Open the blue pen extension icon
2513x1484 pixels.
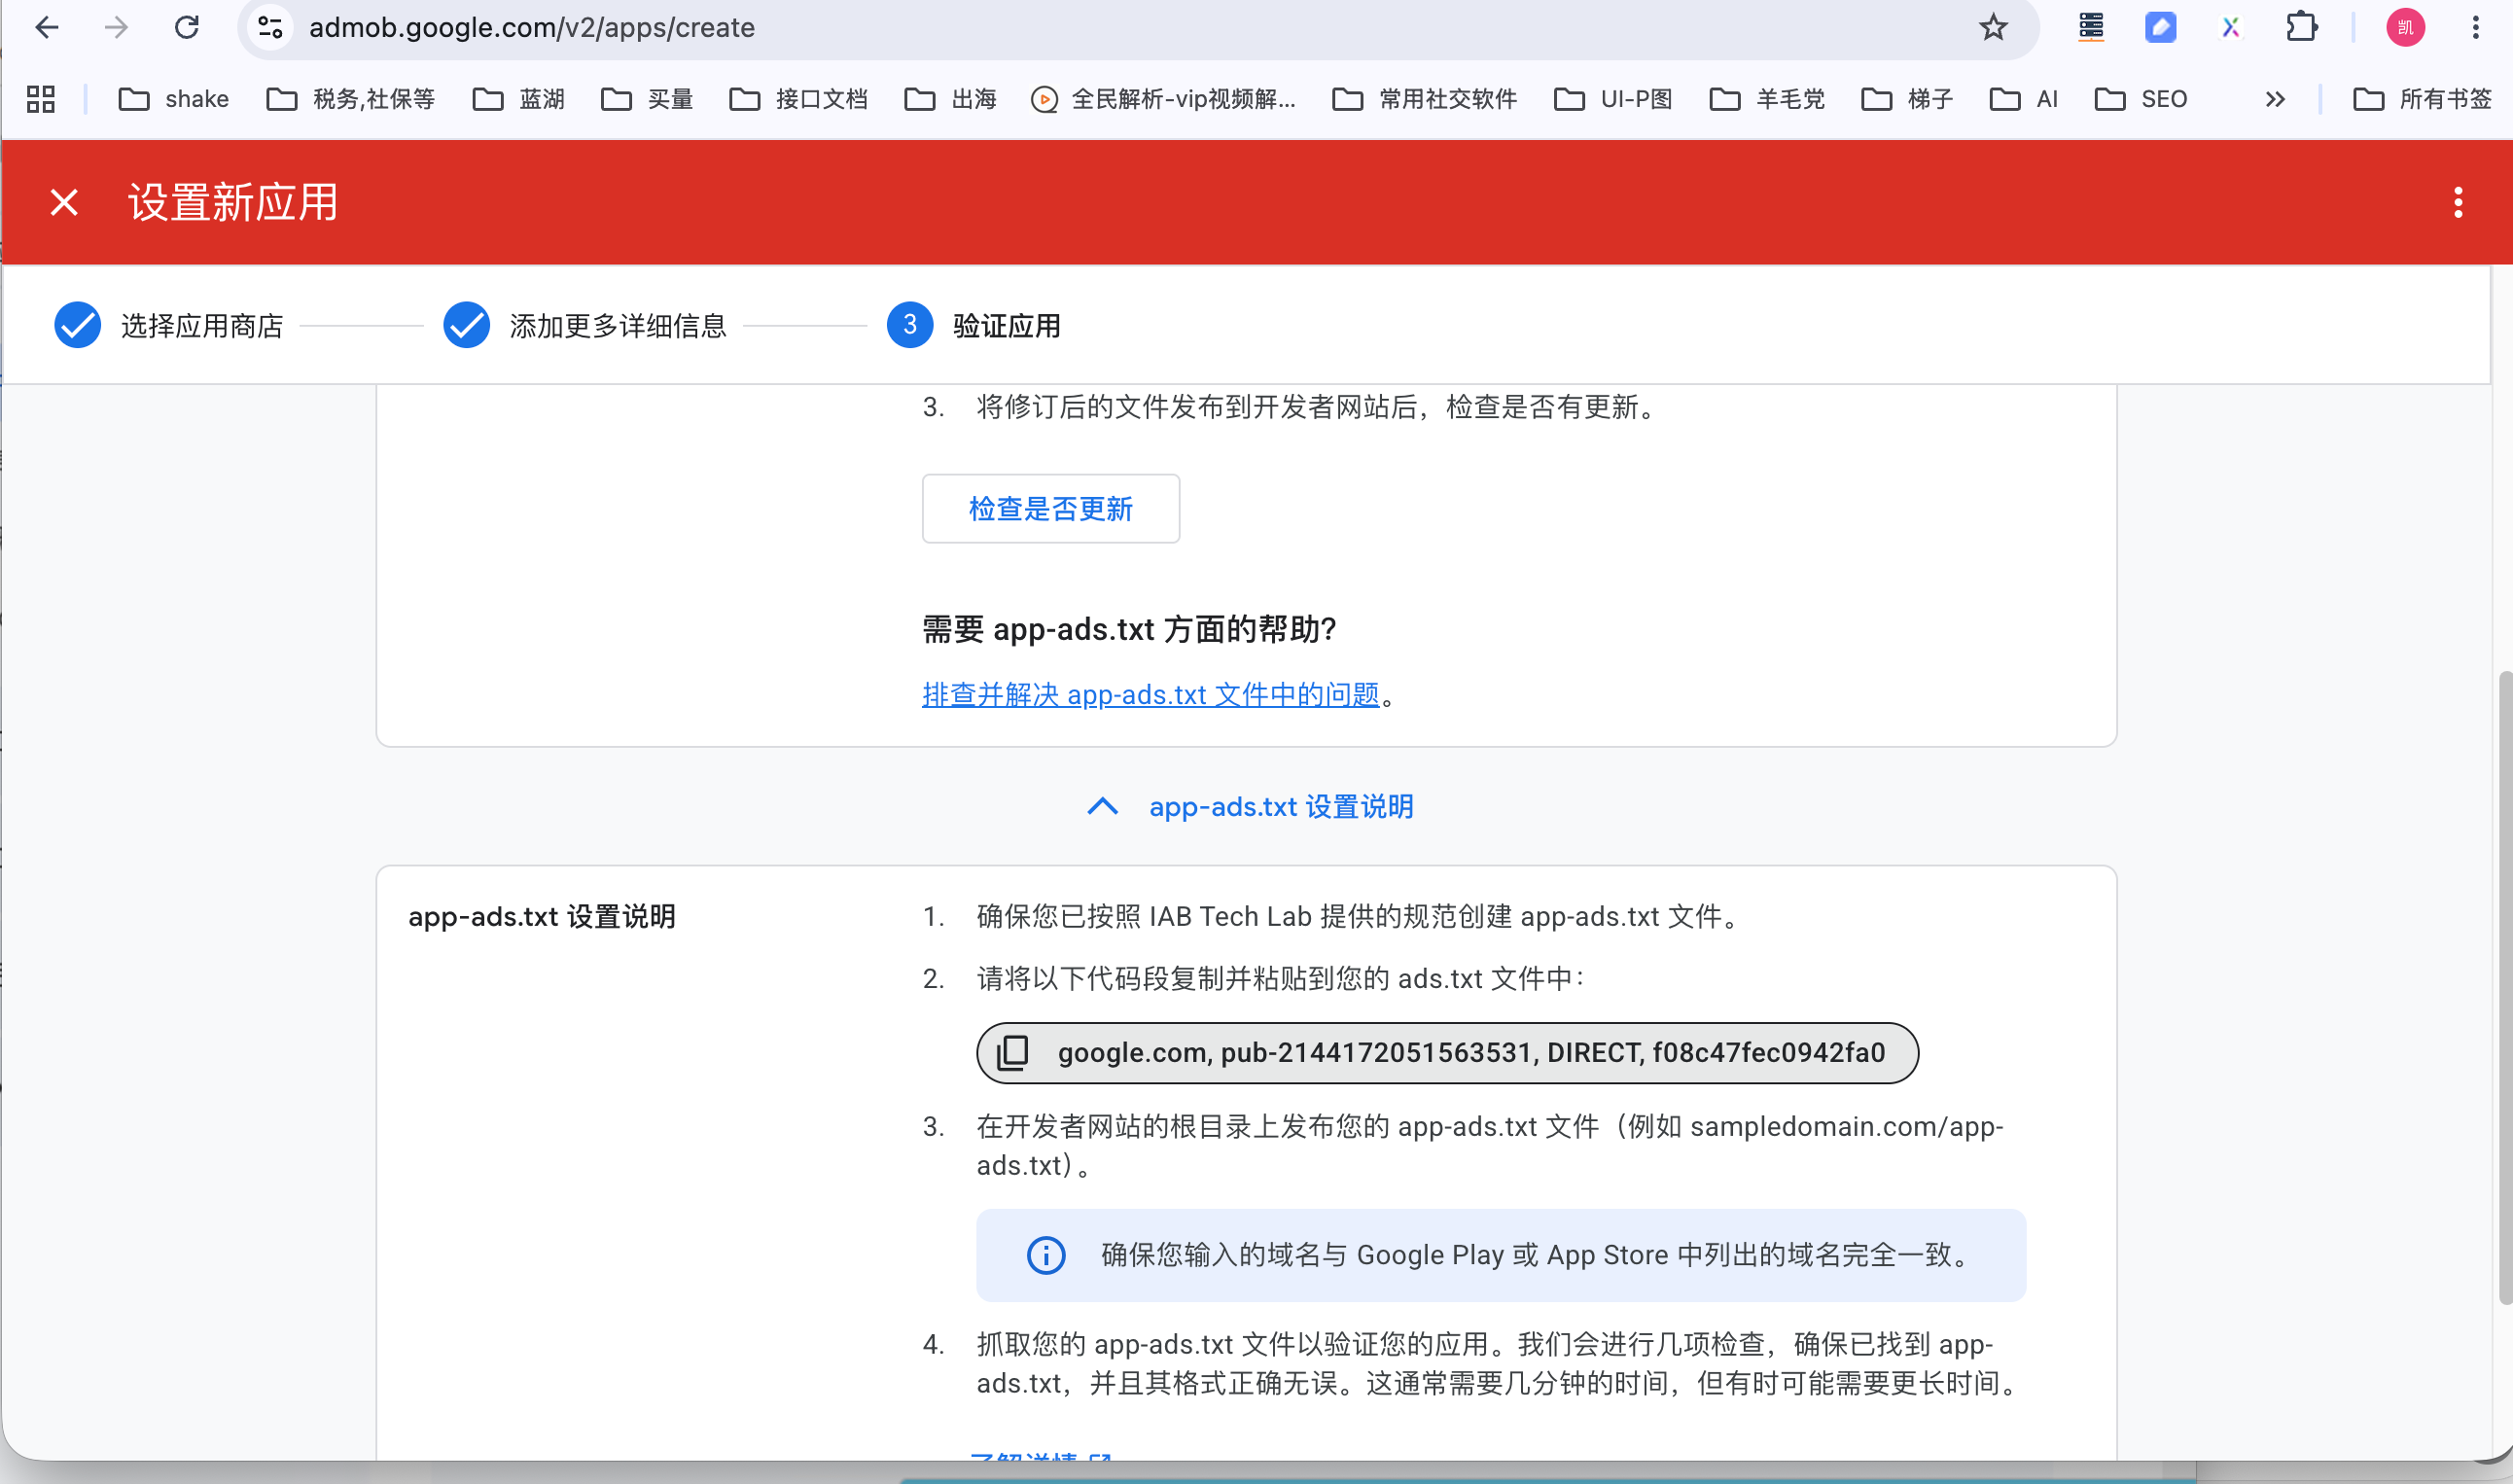coord(2160,27)
